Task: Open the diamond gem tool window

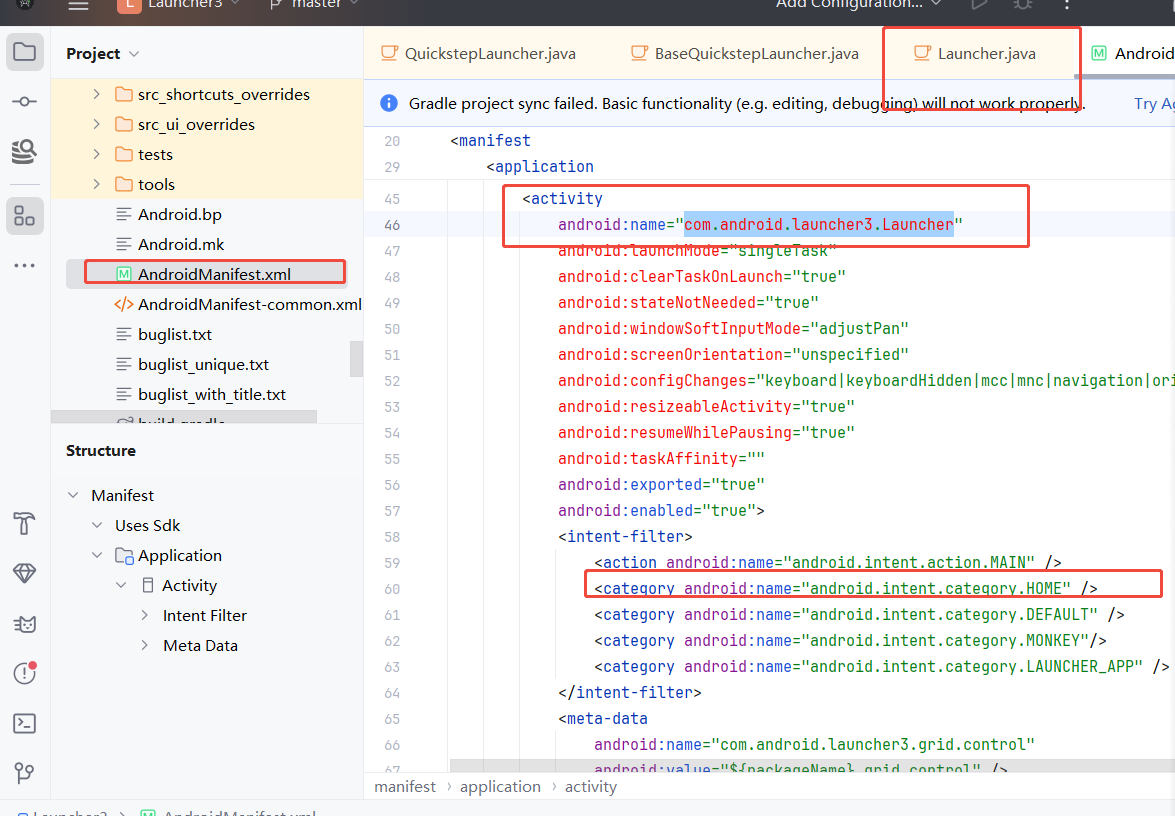Action: [x=25, y=573]
